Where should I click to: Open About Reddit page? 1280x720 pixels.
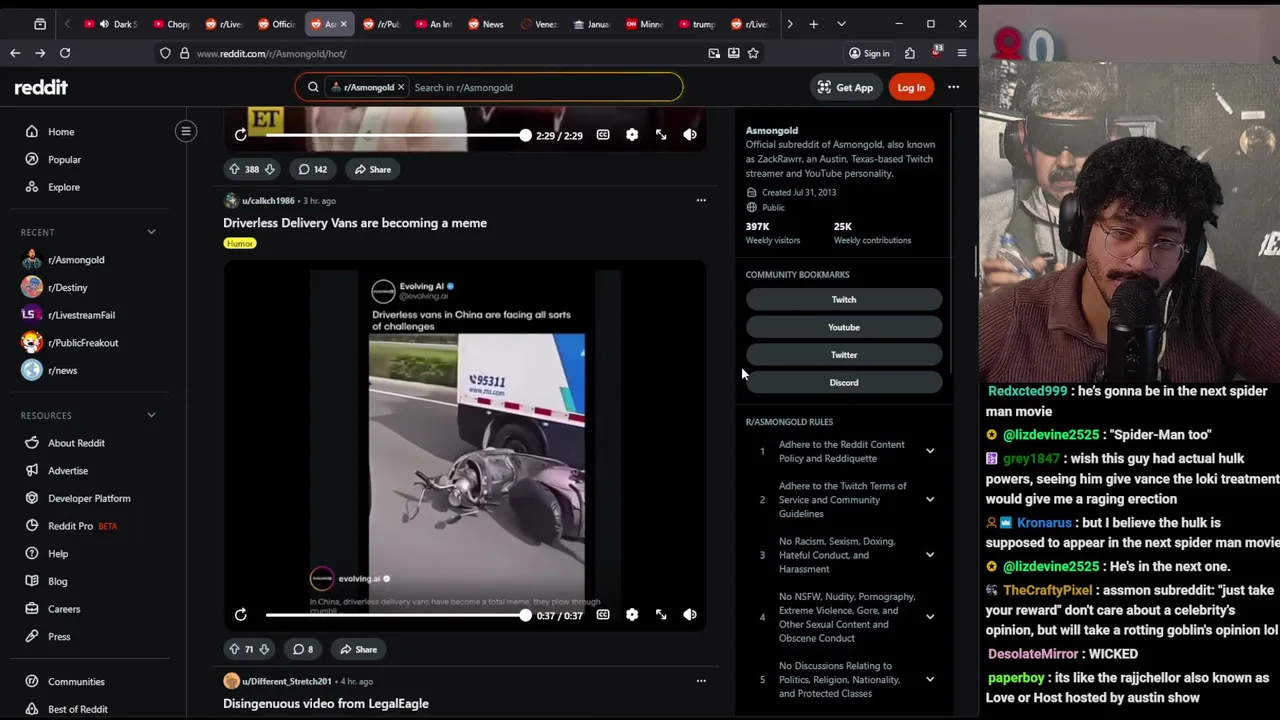click(x=76, y=443)
